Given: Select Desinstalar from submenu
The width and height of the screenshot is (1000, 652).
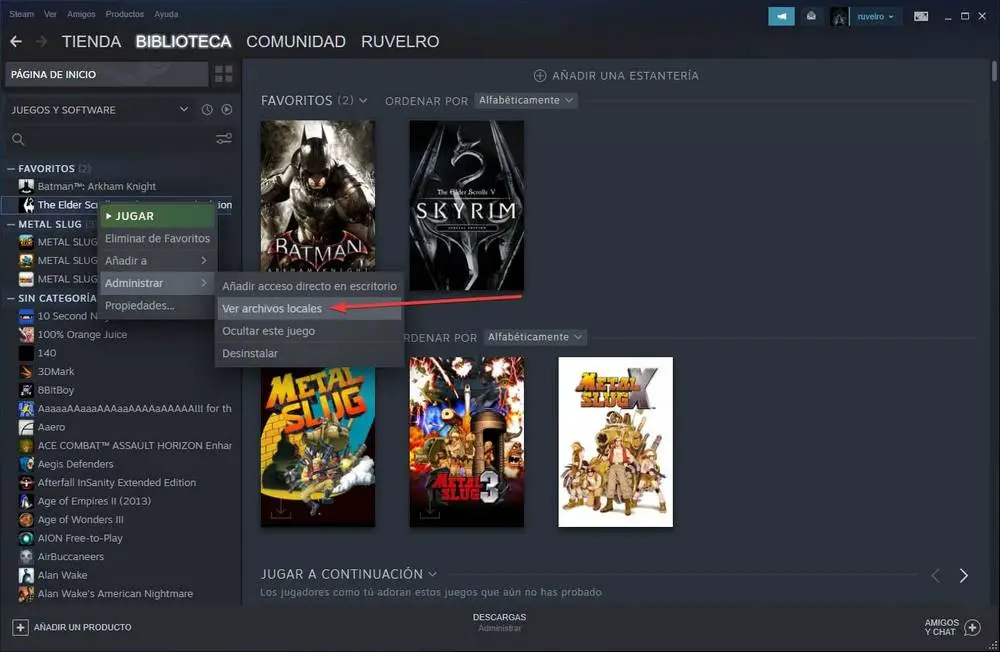Looking at the screenshot, I should tap(309, 353).
